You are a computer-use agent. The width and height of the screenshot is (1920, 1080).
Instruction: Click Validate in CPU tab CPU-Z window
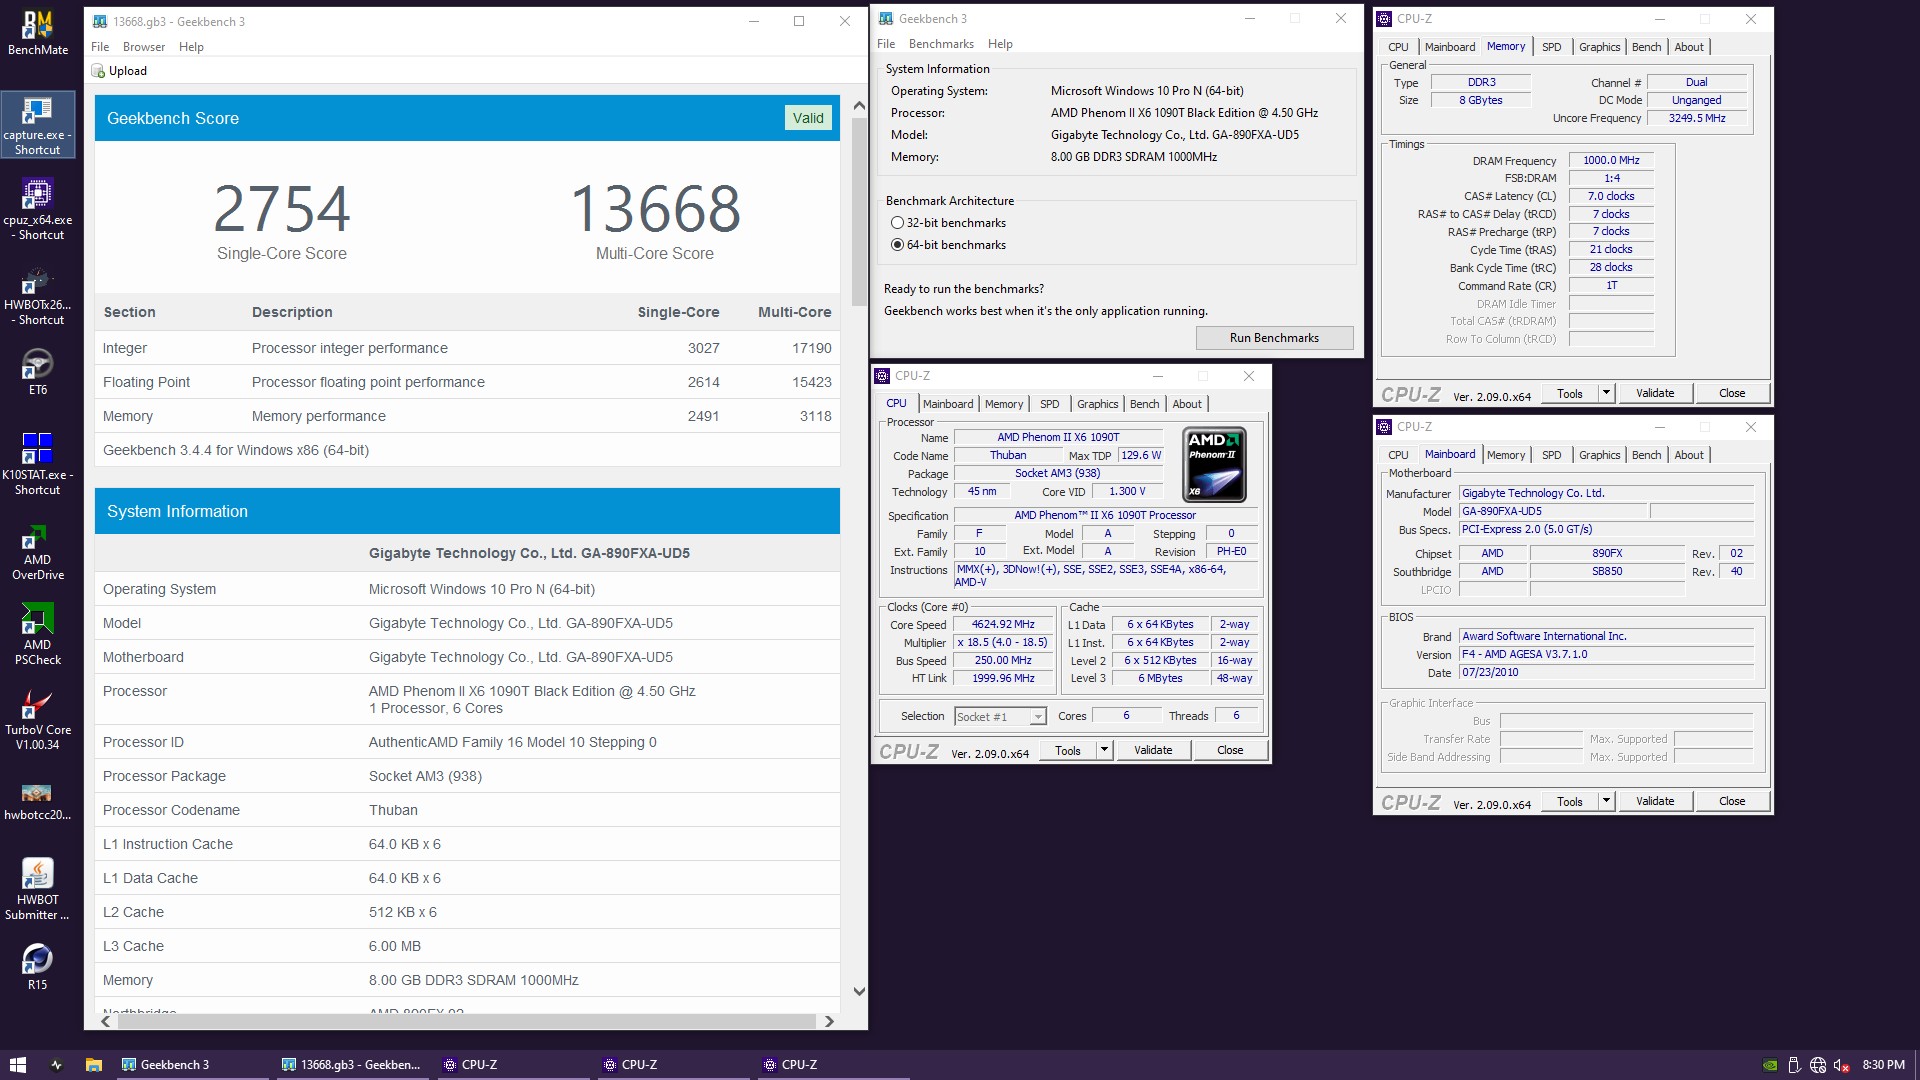point(1152,750)
